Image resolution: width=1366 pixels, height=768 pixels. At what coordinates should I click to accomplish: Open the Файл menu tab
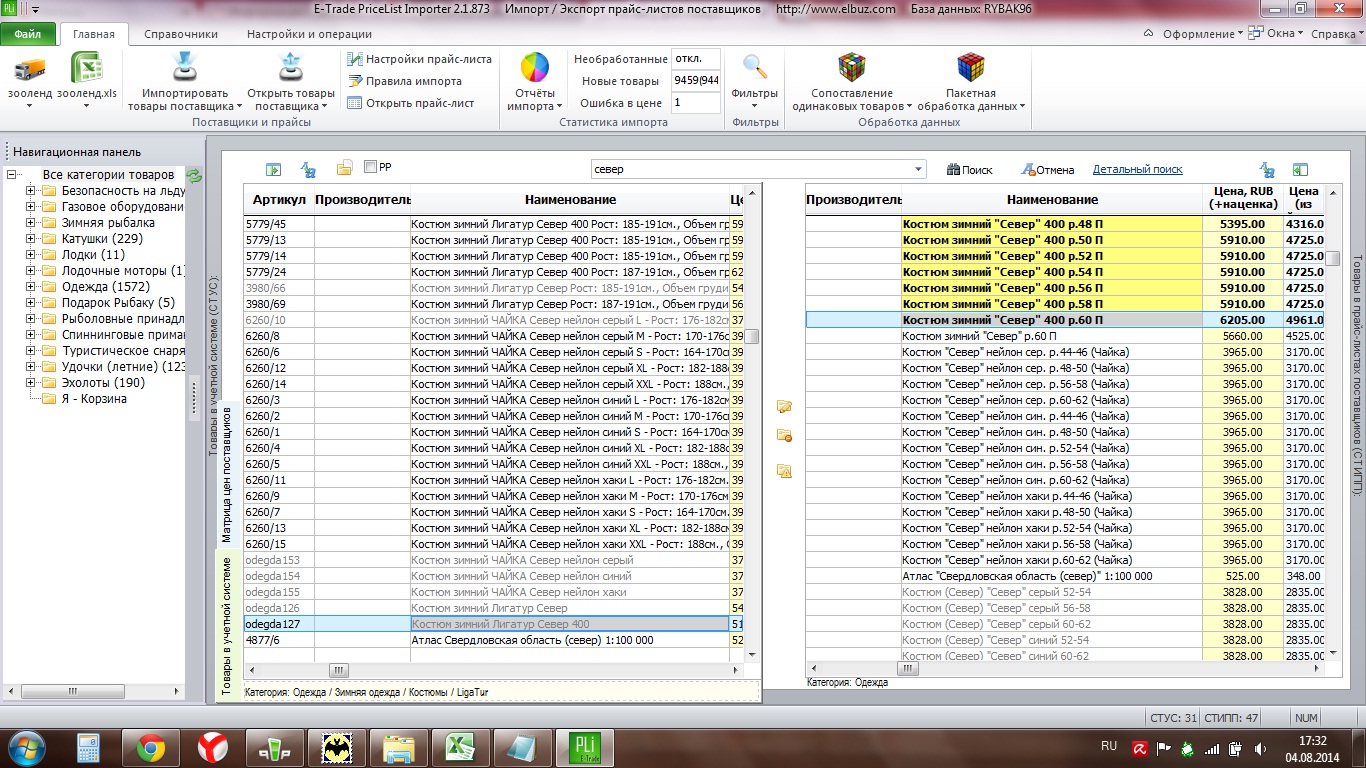click(28, 34)
